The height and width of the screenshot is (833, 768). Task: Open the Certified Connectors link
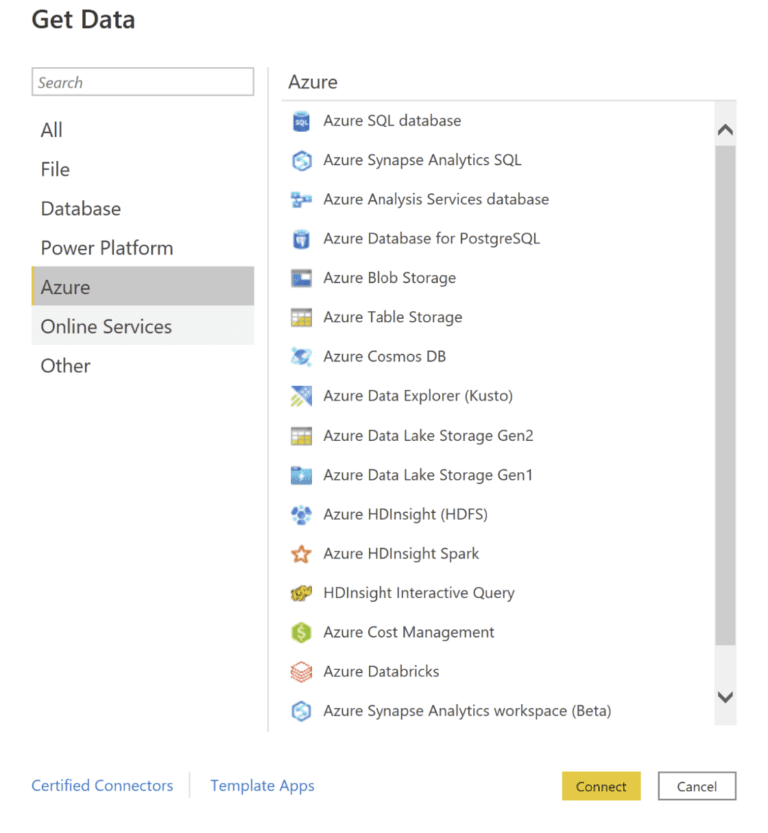pyautogui.click(x=102, y=786)
